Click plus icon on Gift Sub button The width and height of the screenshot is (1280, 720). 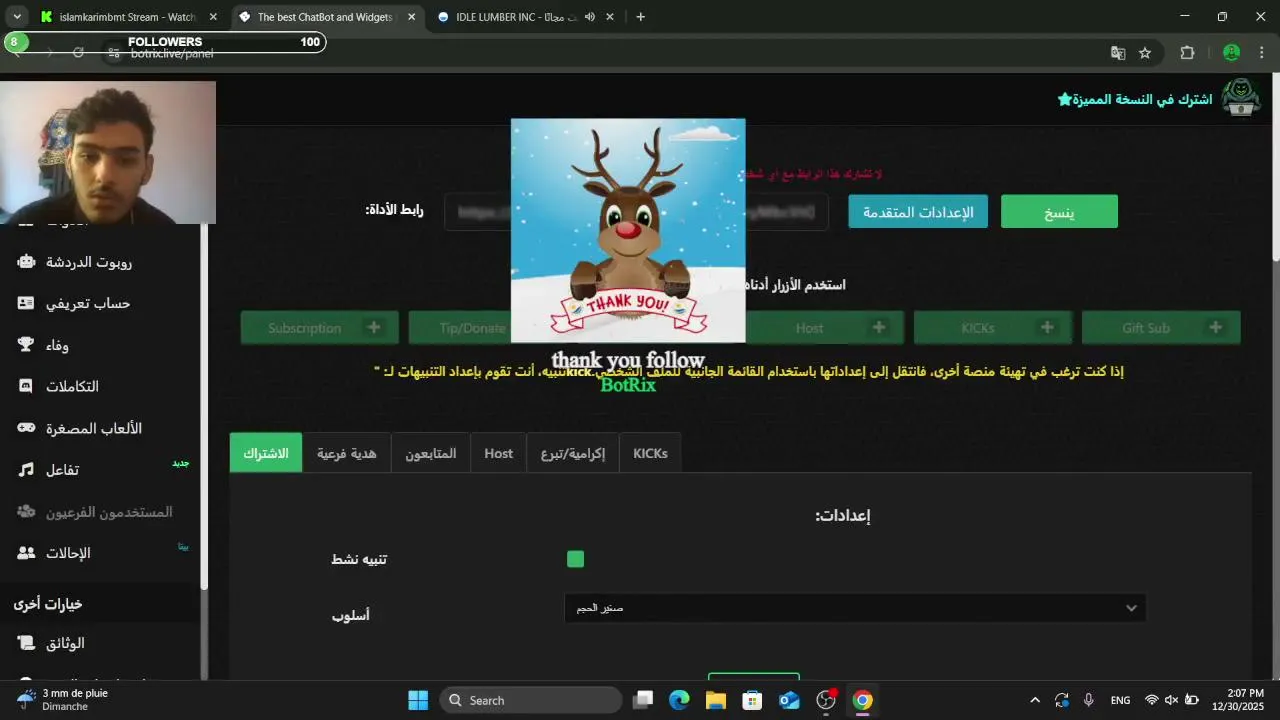coord(1215,327)
